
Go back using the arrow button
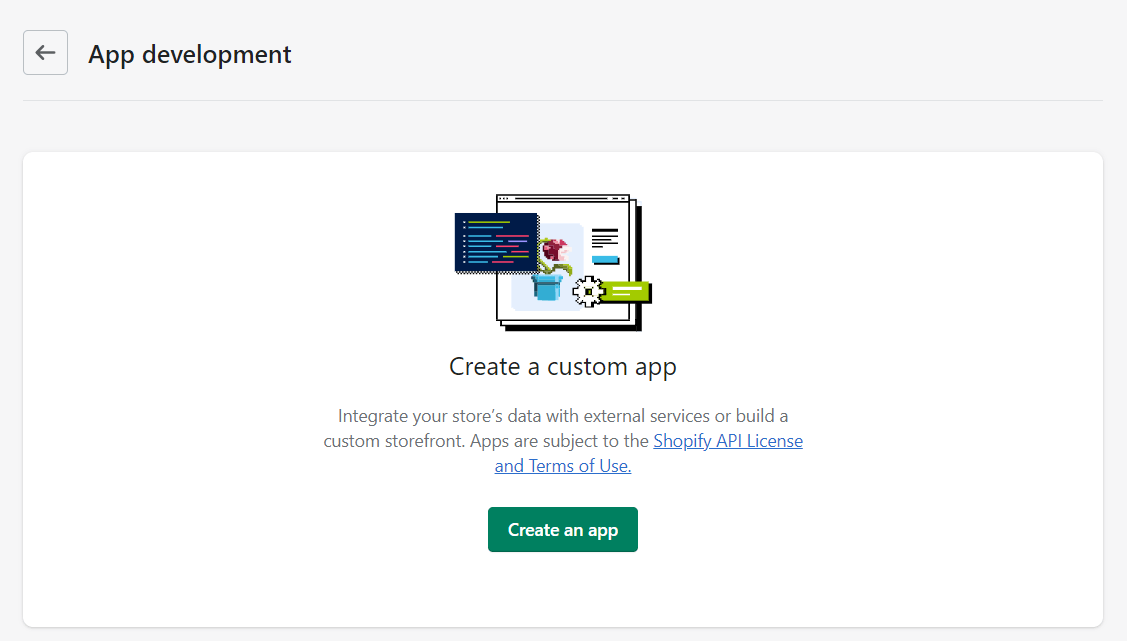(45, 52)
